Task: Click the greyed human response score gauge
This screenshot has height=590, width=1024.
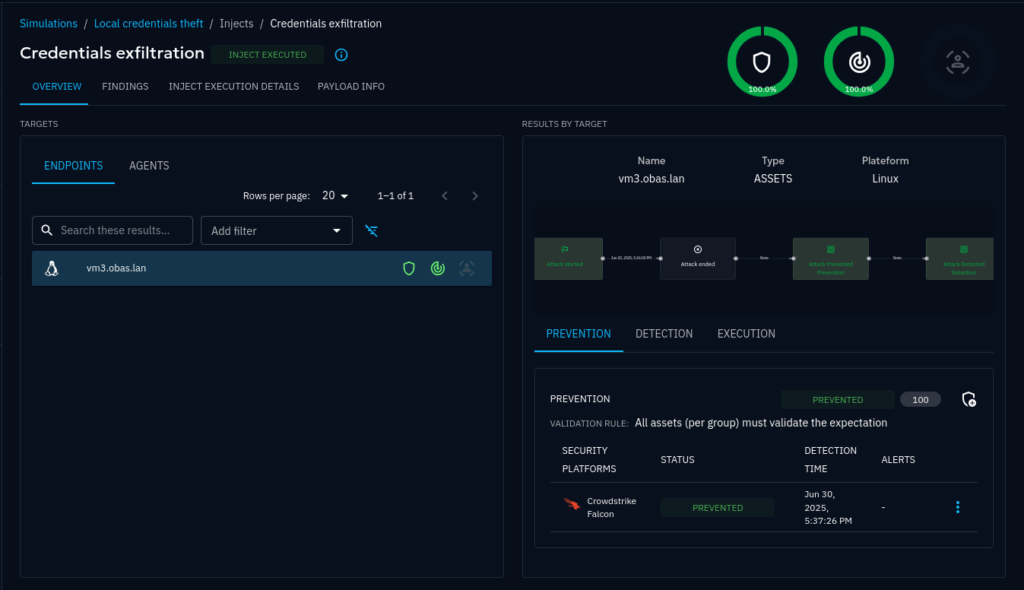Action: [957, 62]
